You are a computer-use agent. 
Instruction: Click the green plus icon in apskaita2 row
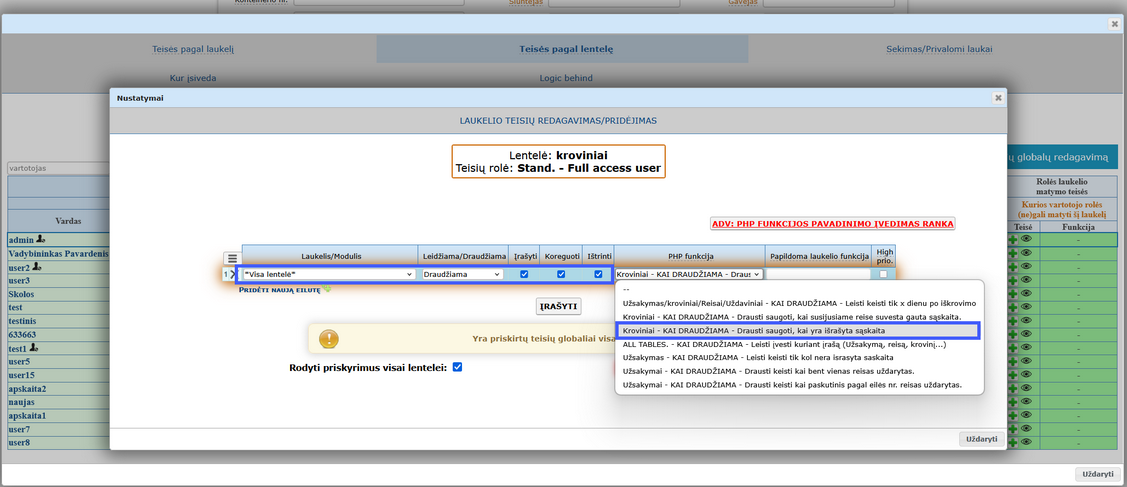click(x=1013, y=389)
